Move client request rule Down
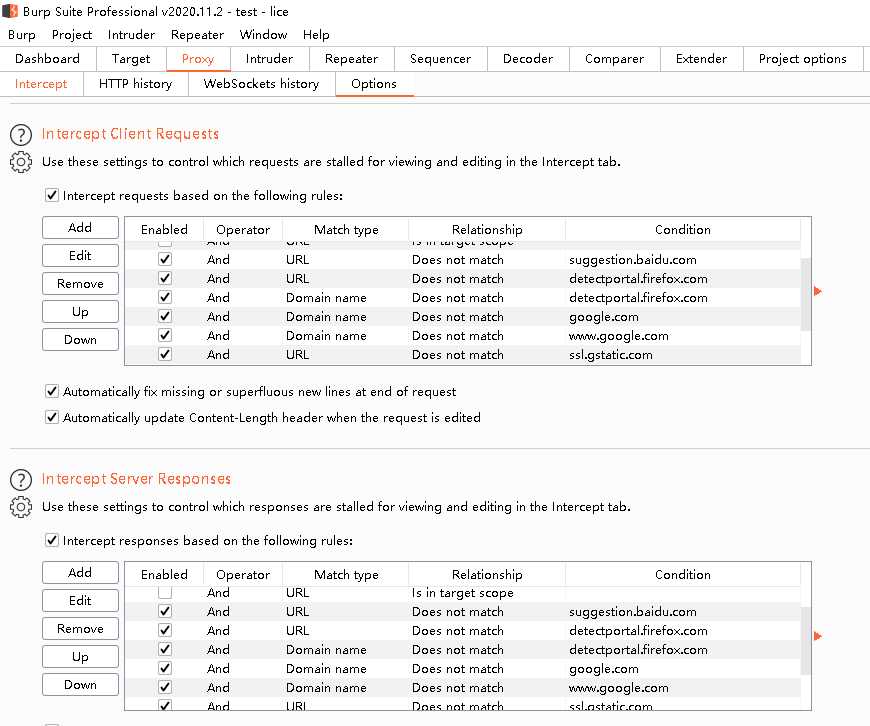 80,340
